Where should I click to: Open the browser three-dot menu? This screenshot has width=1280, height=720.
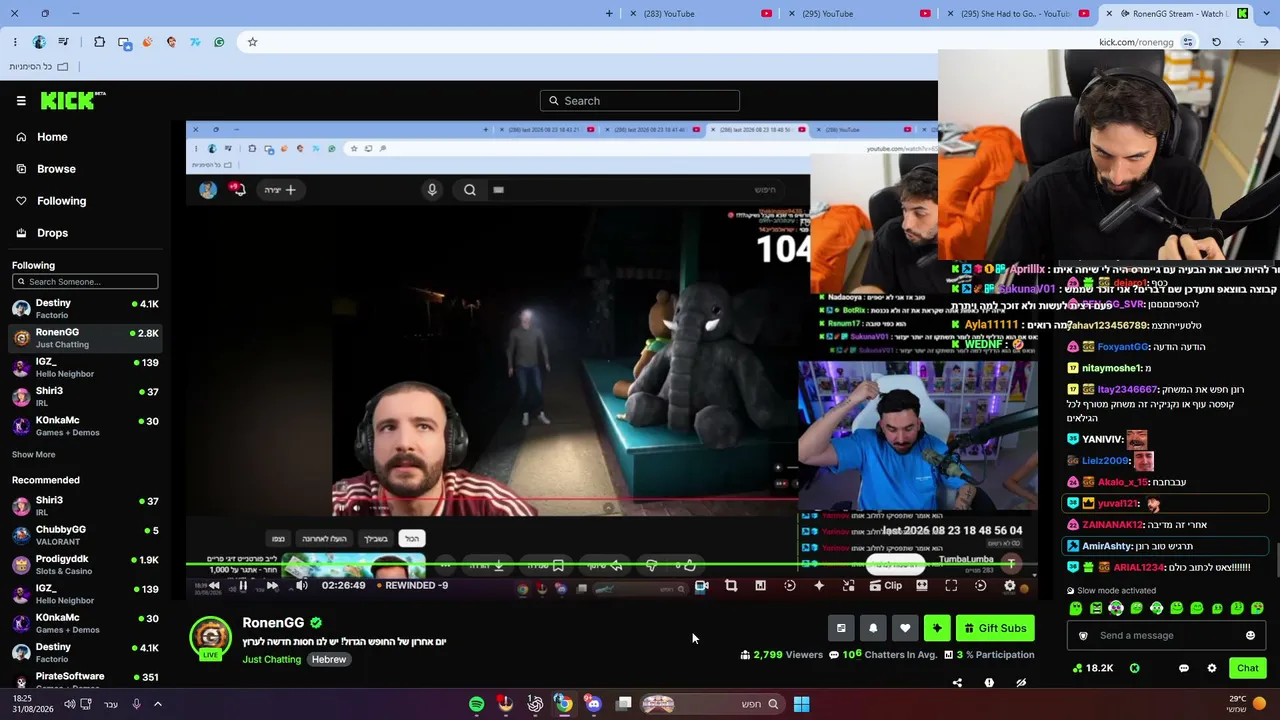click(x=15, y=42)
